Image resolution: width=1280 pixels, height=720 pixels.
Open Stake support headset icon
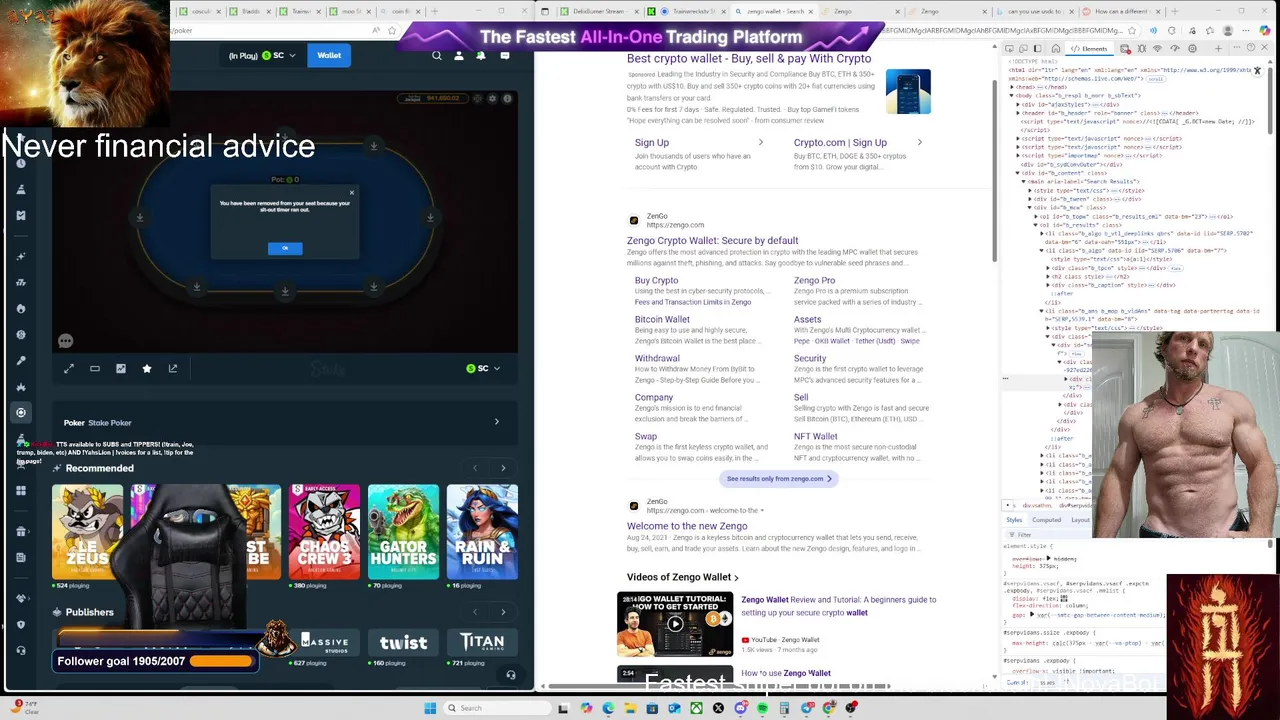(x=510, y=675)
